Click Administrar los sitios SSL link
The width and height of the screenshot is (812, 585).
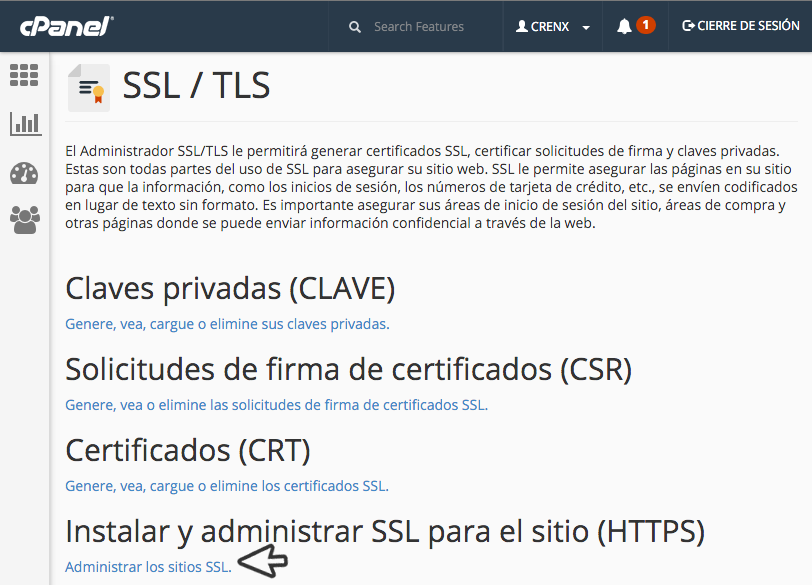pos(148,567)
